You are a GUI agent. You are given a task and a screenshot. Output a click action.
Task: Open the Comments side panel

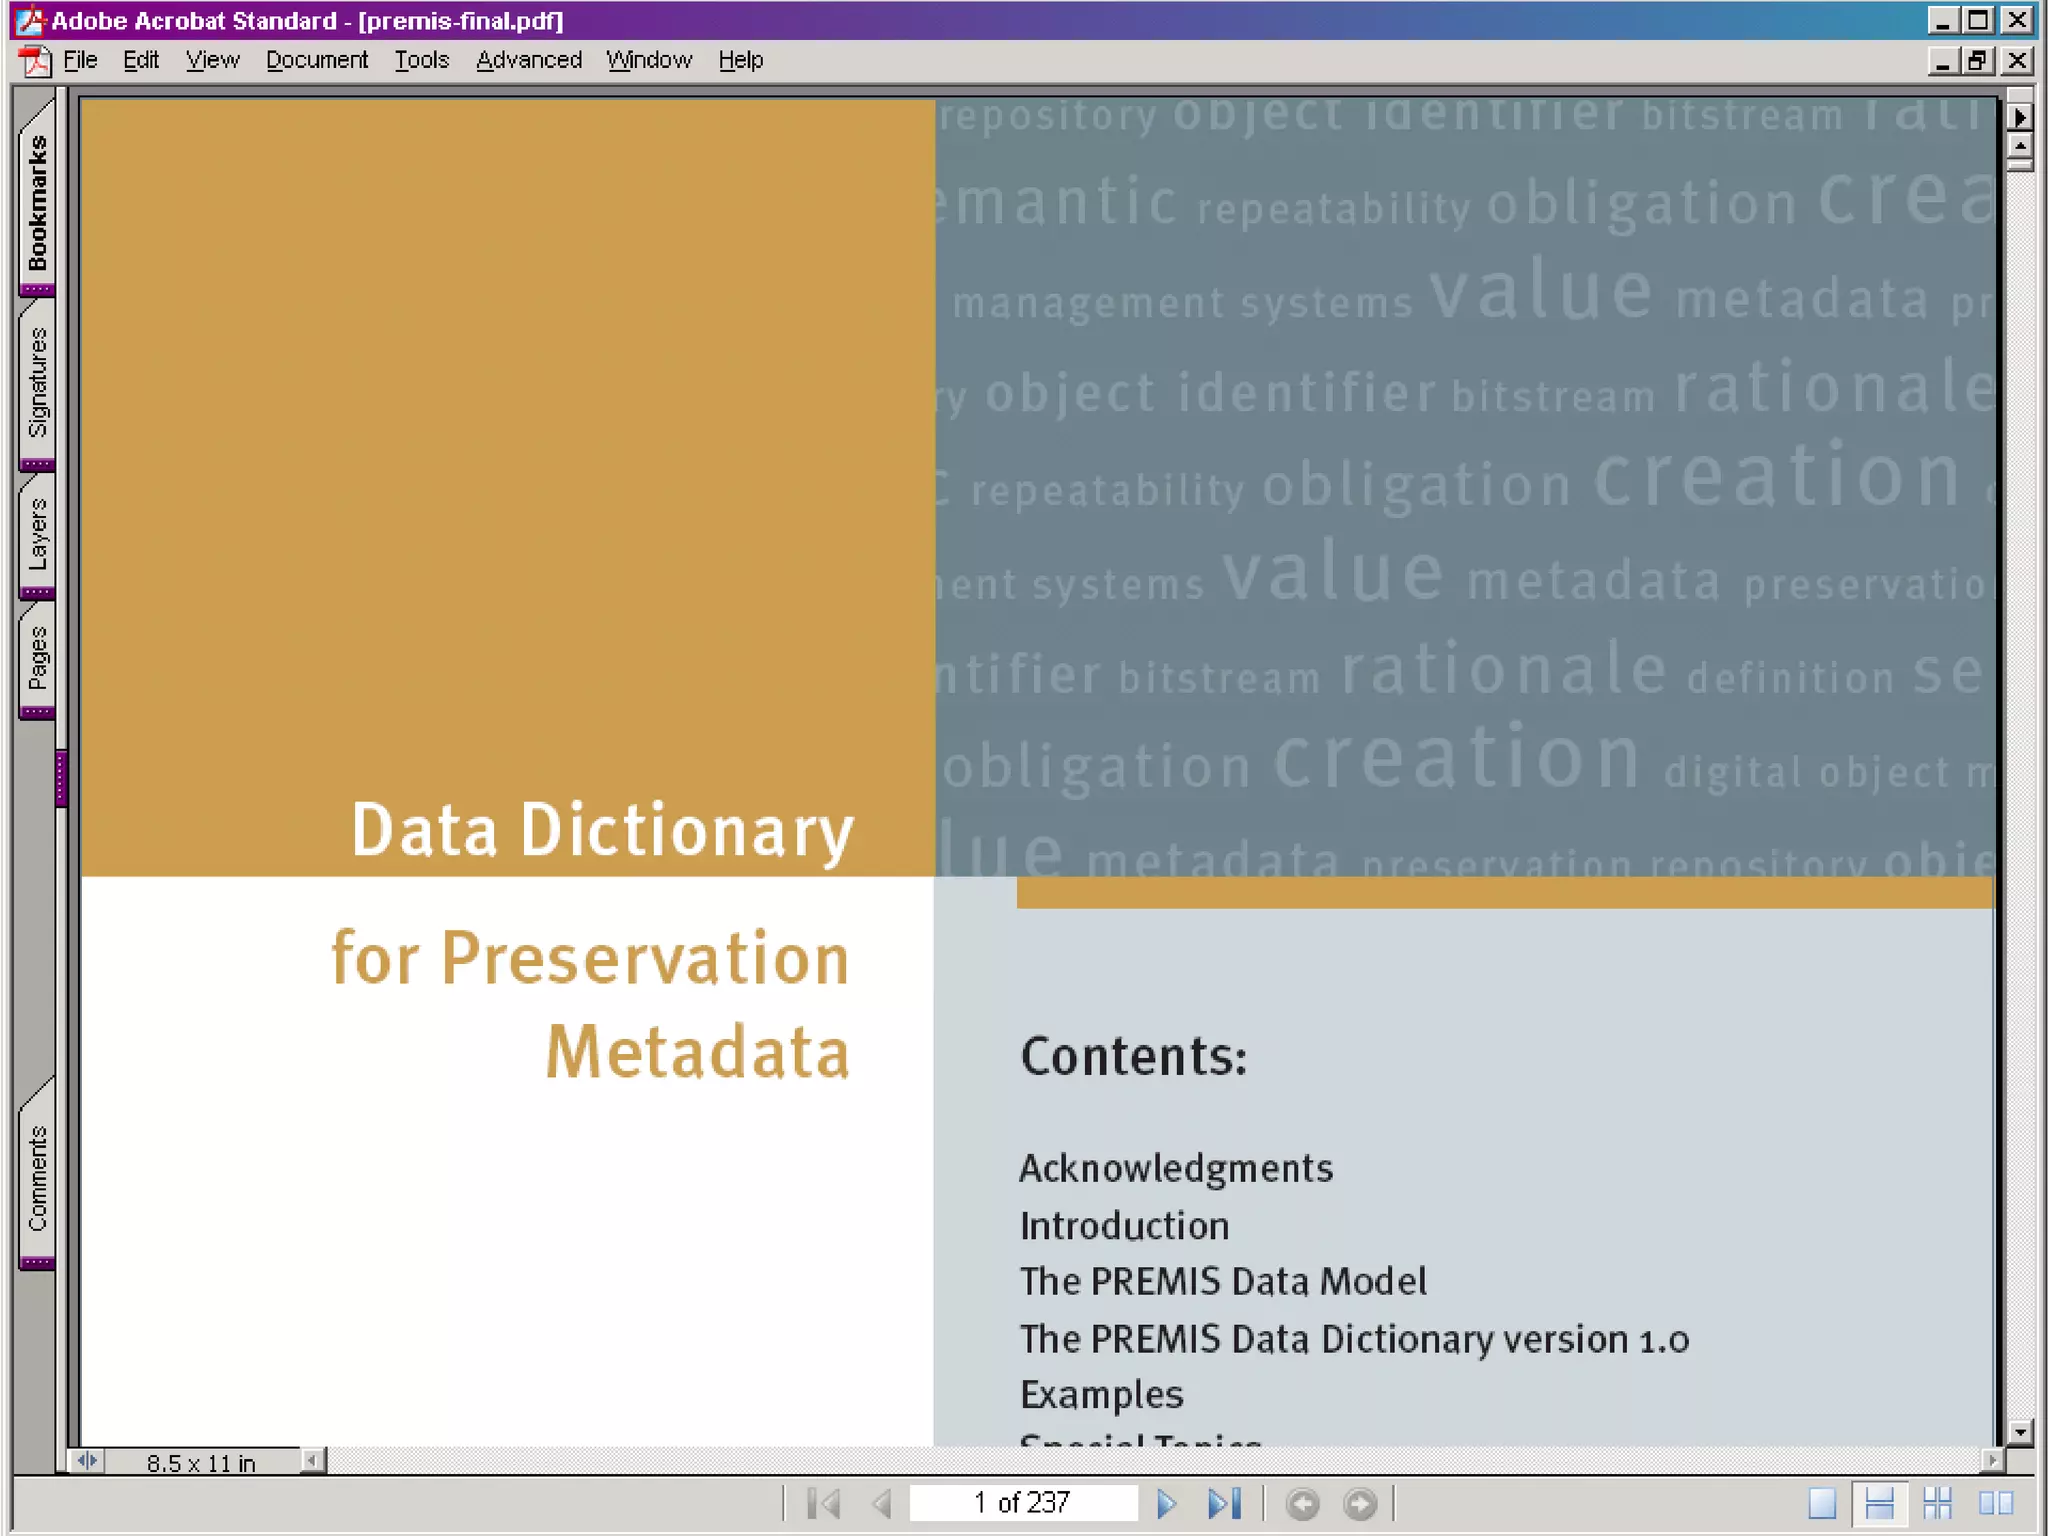coord(37,1177)
